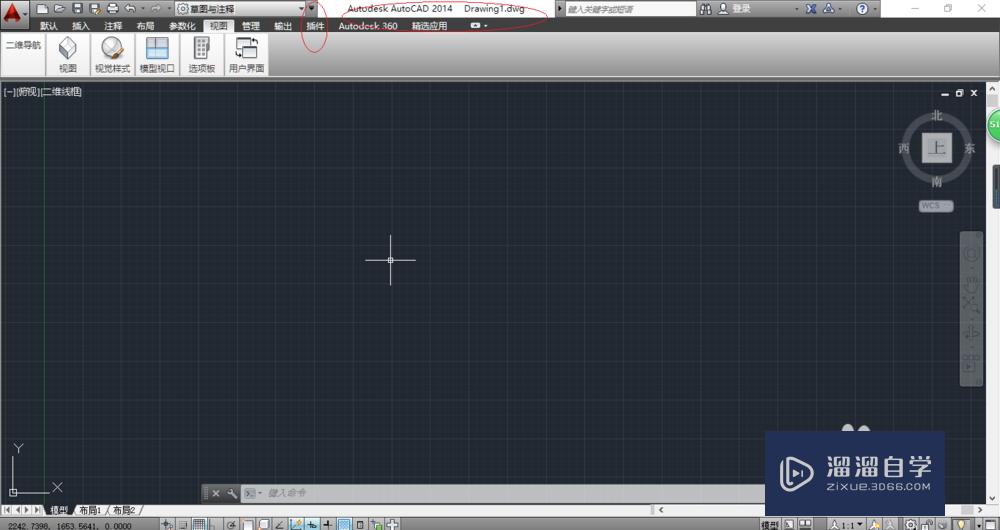
Task: Switch to the 参数化 ribbon tab
Action: (x=182, y=26)
